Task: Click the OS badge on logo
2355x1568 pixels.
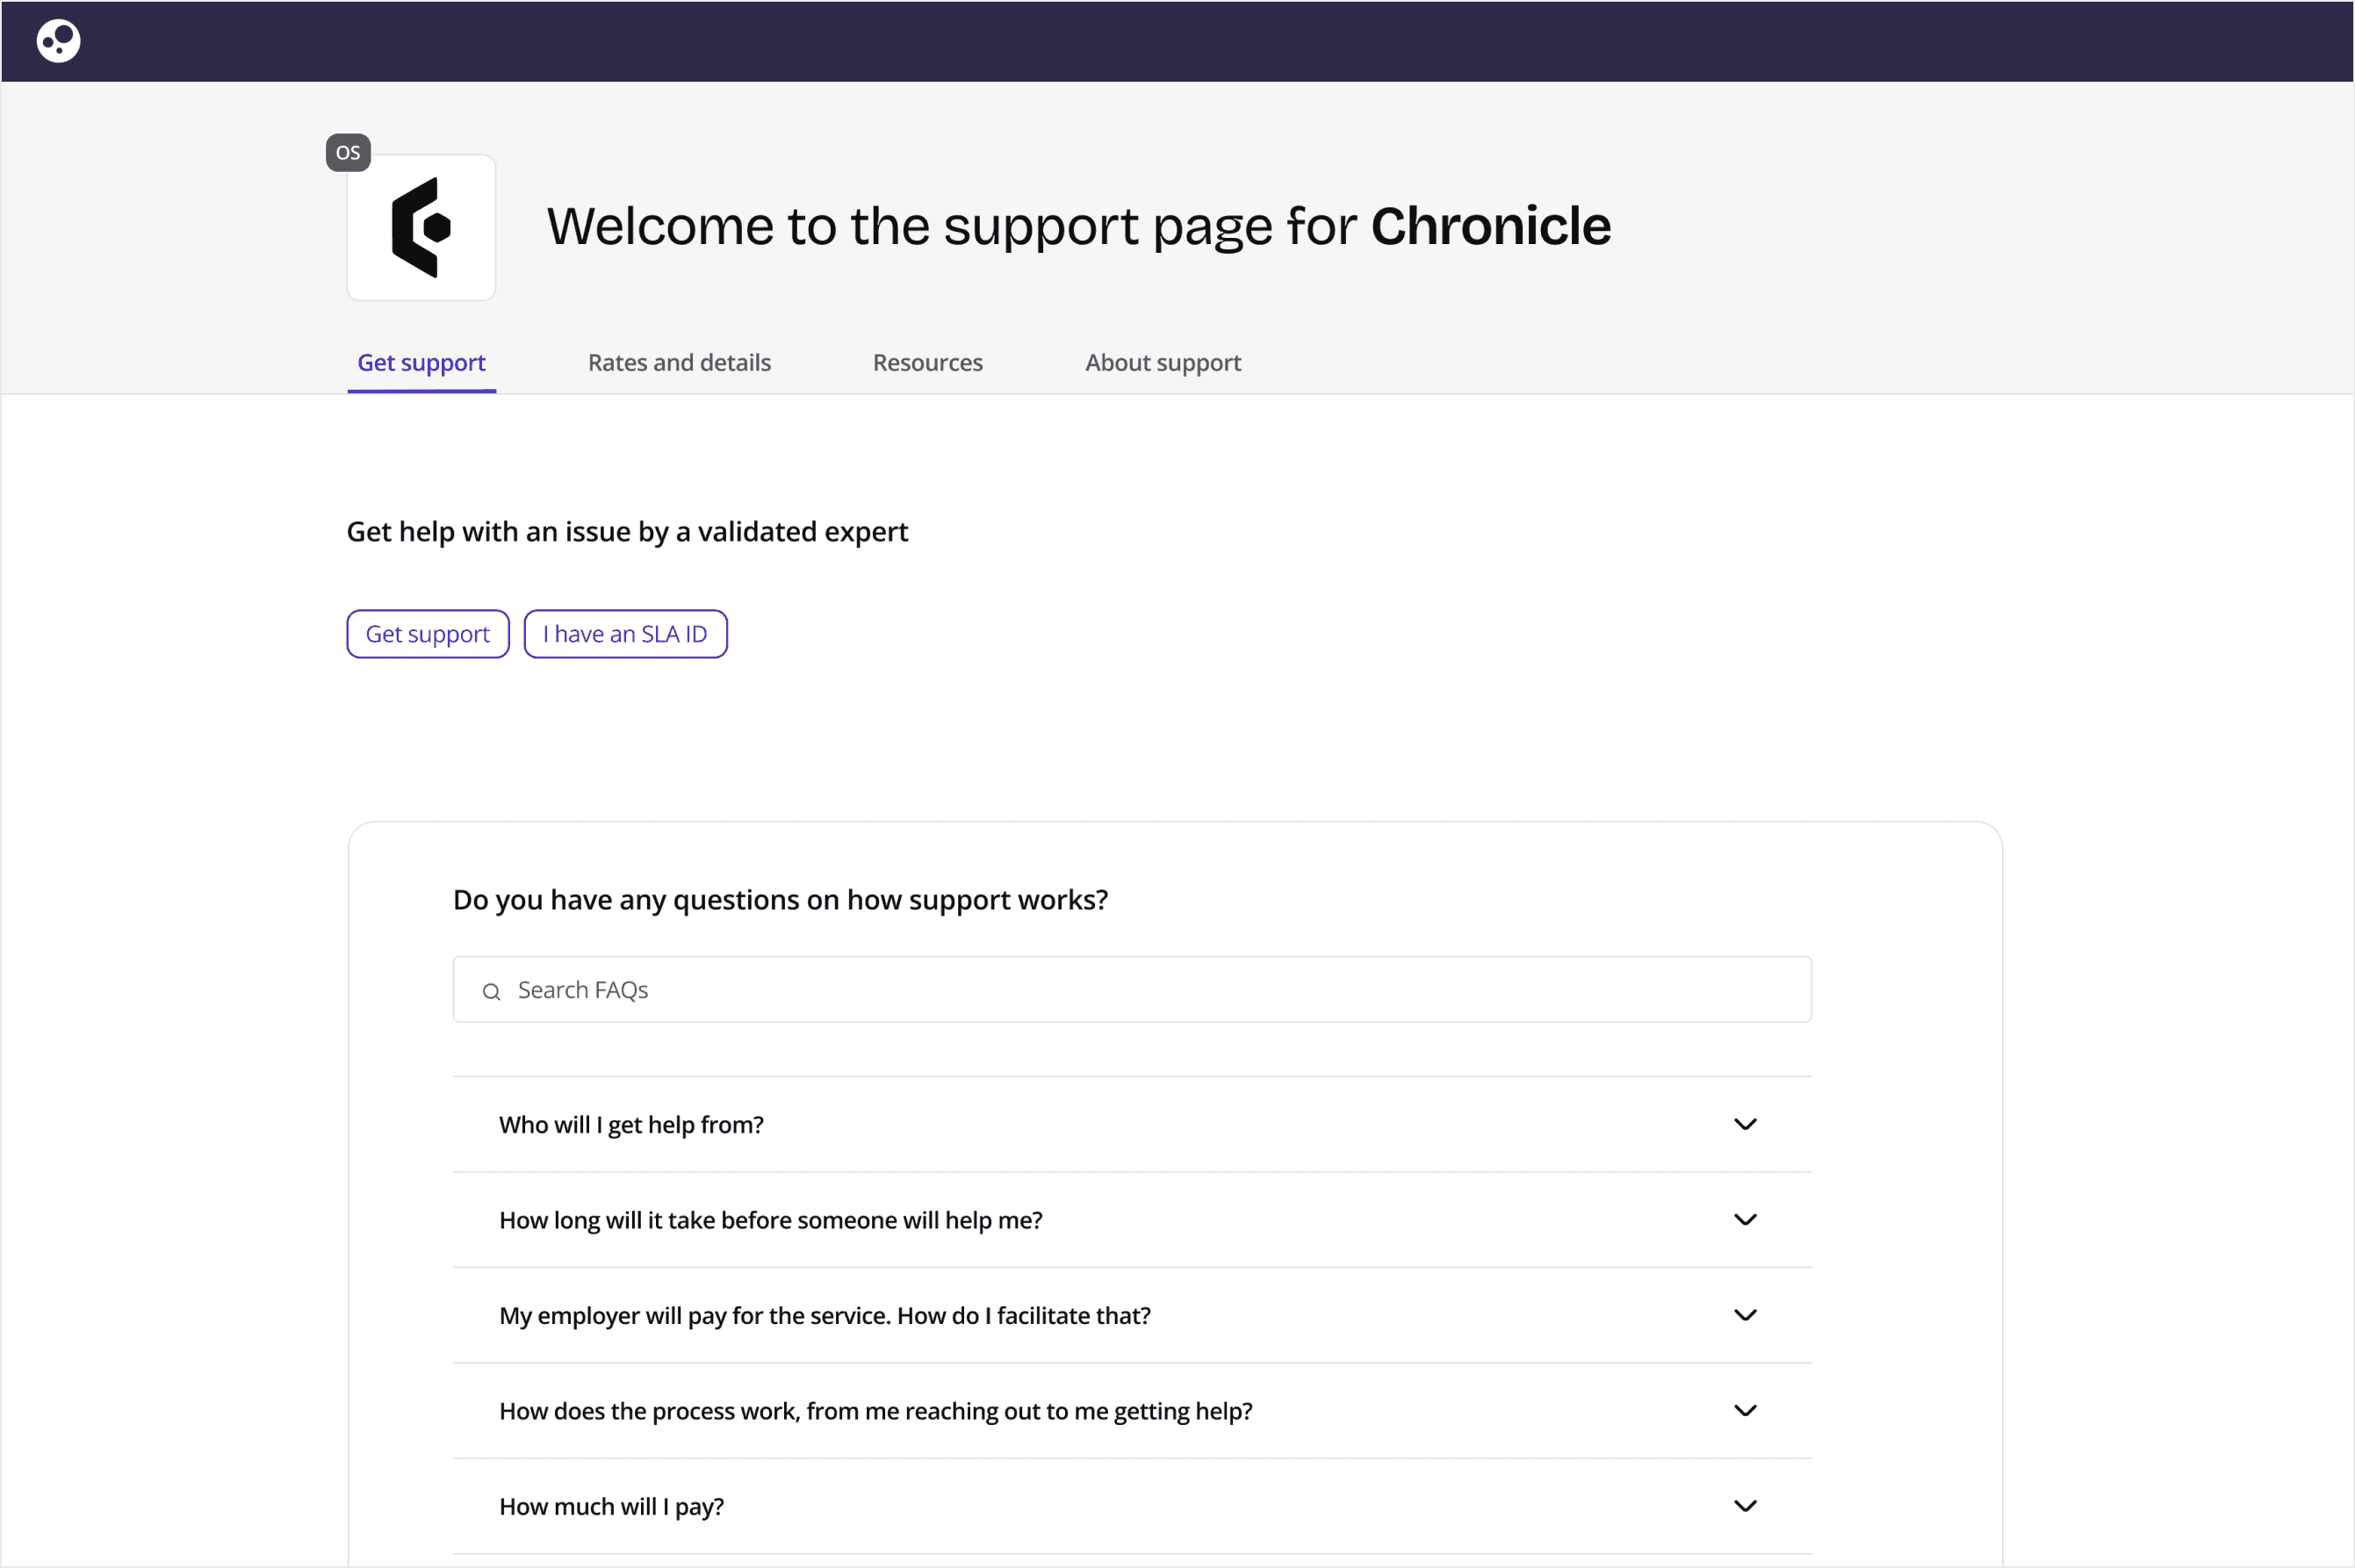Action: point(348,153)
